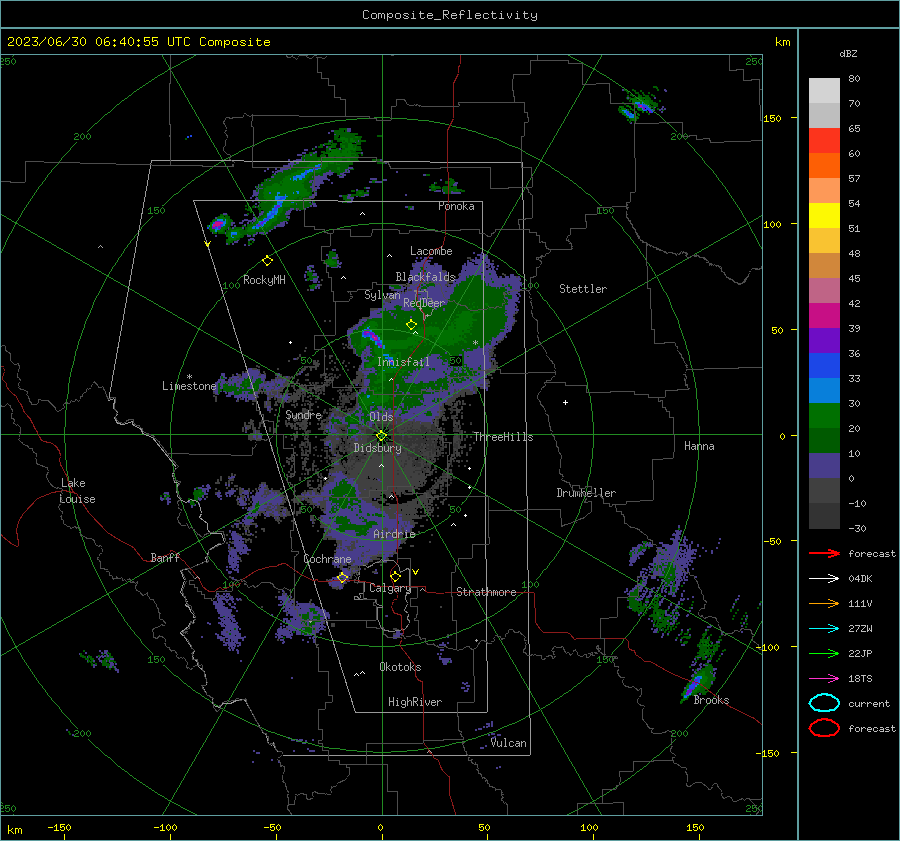The width and height of the screenshot is (900, 841).
Task: Click the magenta swatch below 42 dBZ
Action: [x=824, y=315]
